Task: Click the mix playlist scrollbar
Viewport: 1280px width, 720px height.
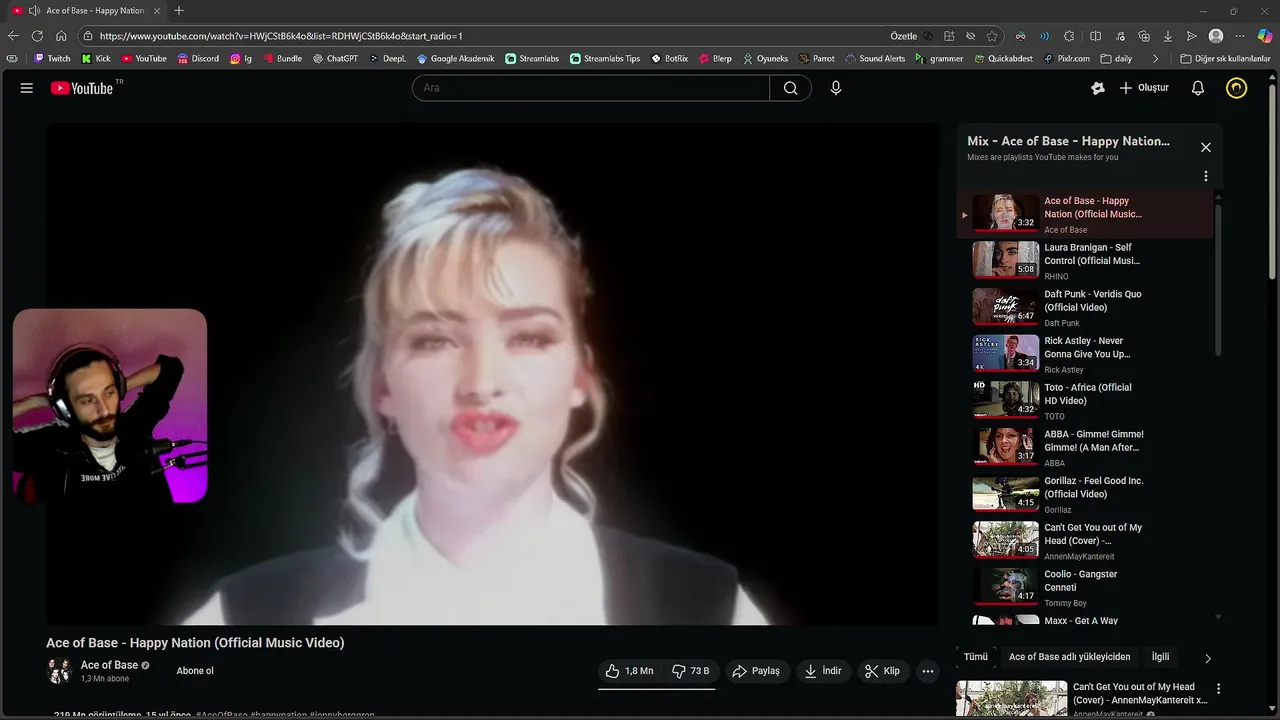Action: tap(1218, 280)
